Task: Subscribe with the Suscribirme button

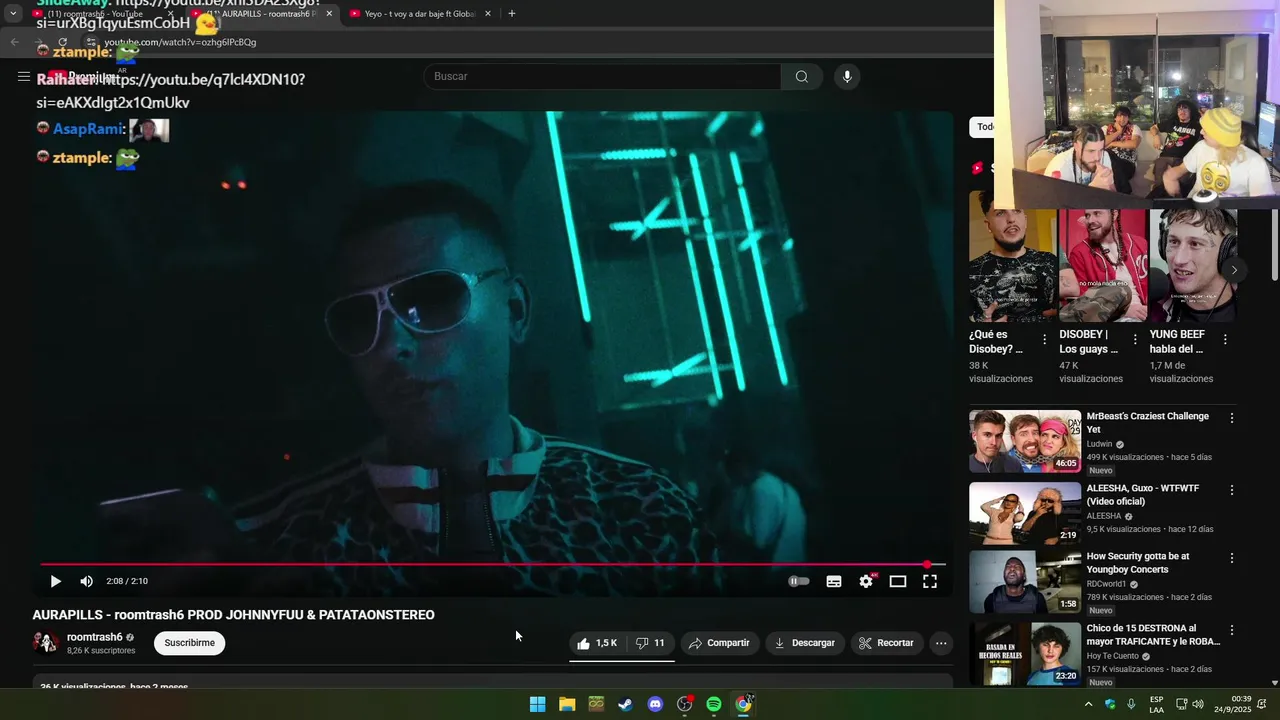Action: pos(190,643)
